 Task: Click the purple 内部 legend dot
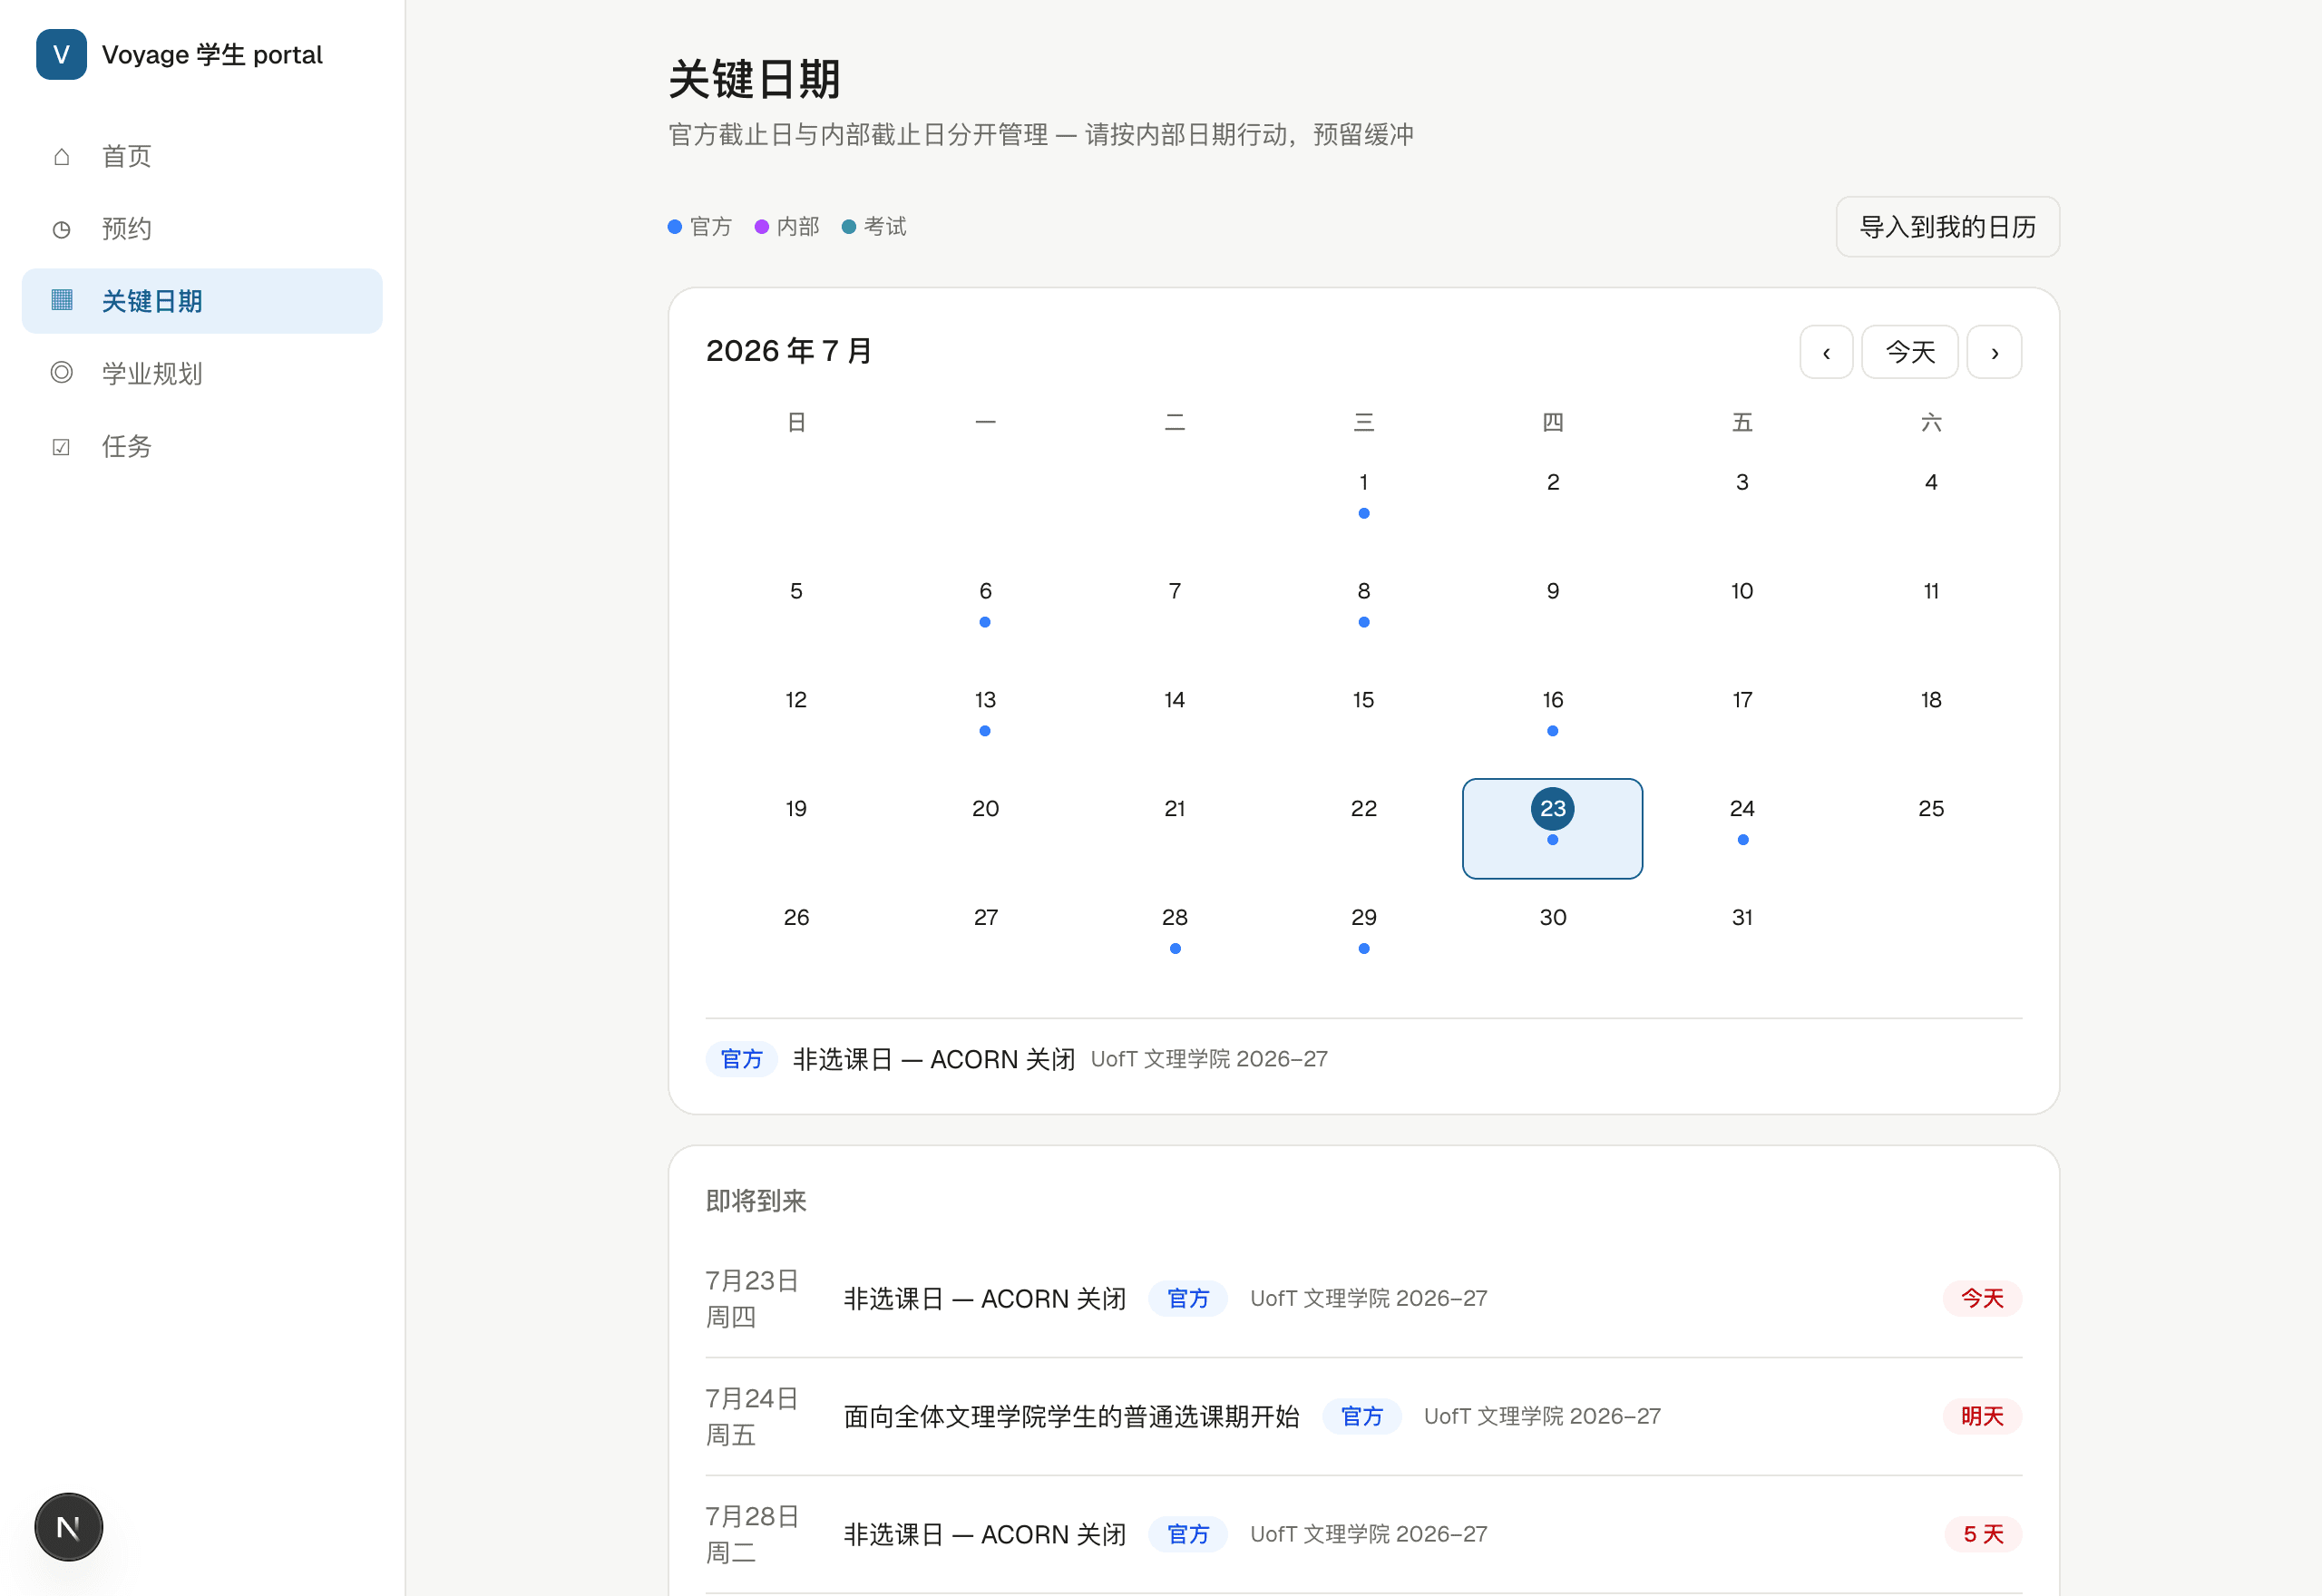point(762,227)
